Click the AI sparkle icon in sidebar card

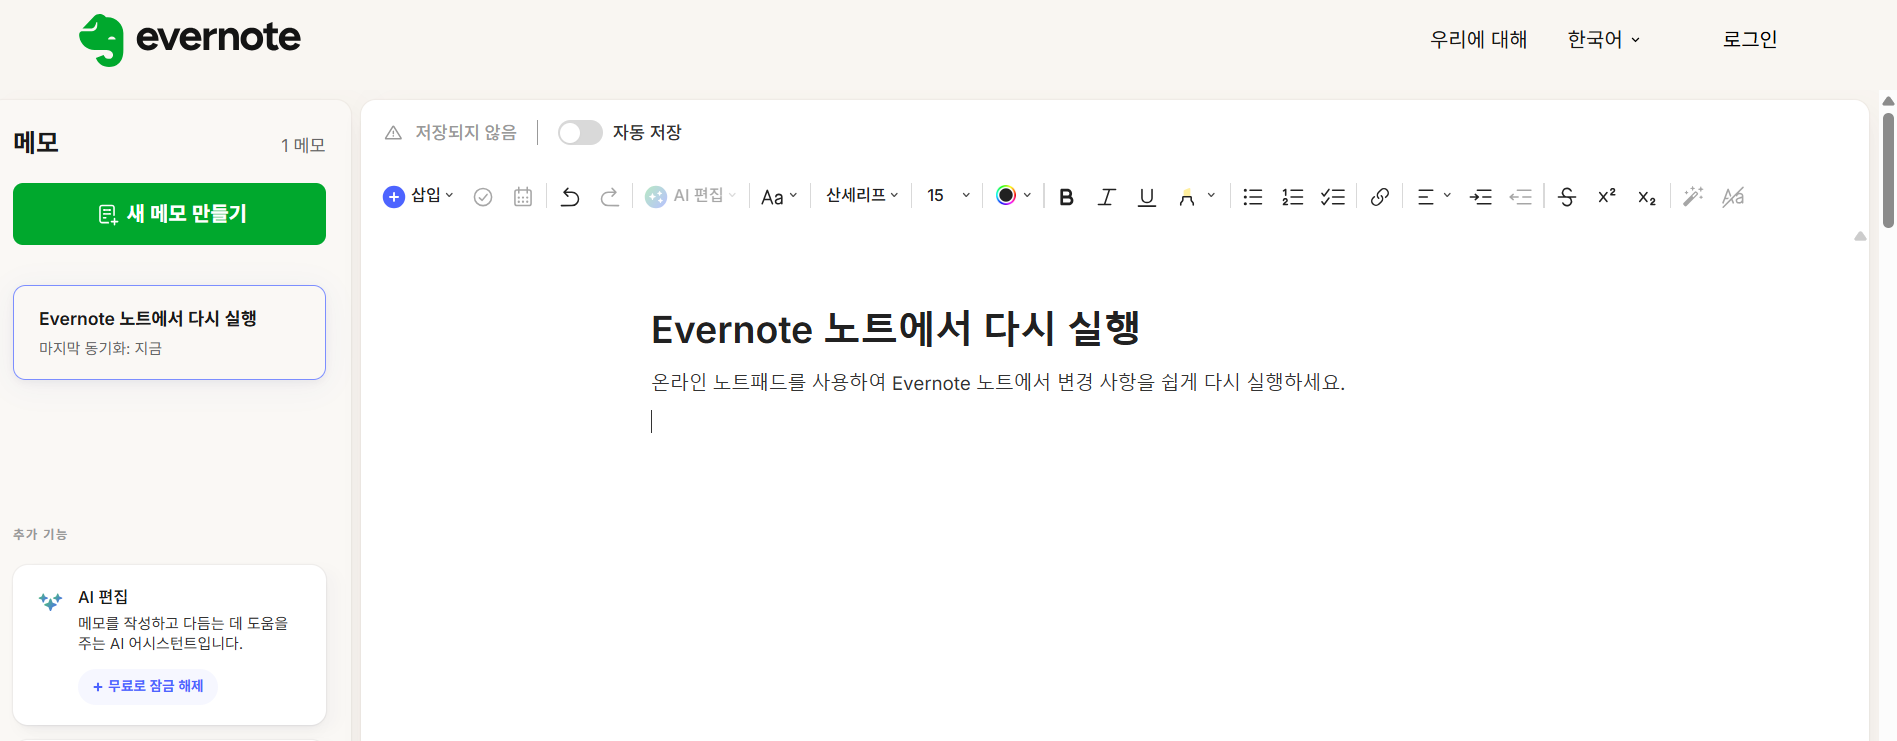click(x=50, y=601)
